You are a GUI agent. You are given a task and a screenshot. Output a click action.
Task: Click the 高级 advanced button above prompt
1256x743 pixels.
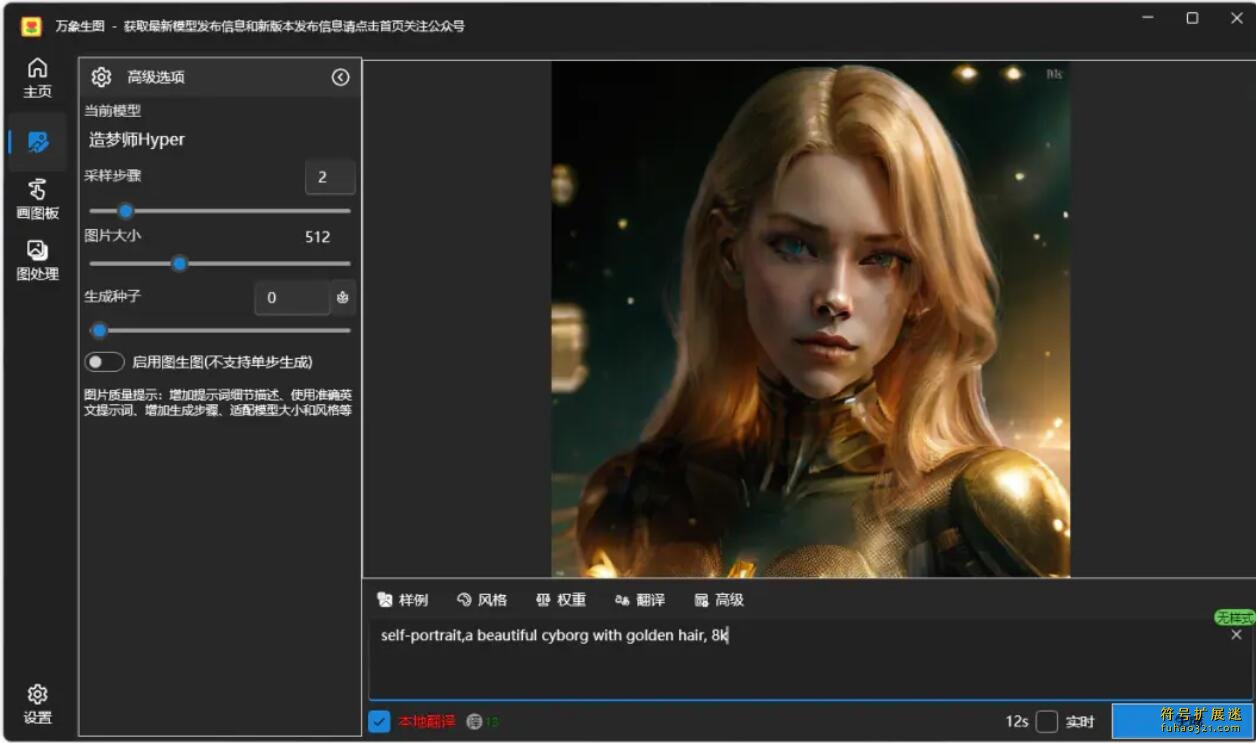tap(719, 600)
